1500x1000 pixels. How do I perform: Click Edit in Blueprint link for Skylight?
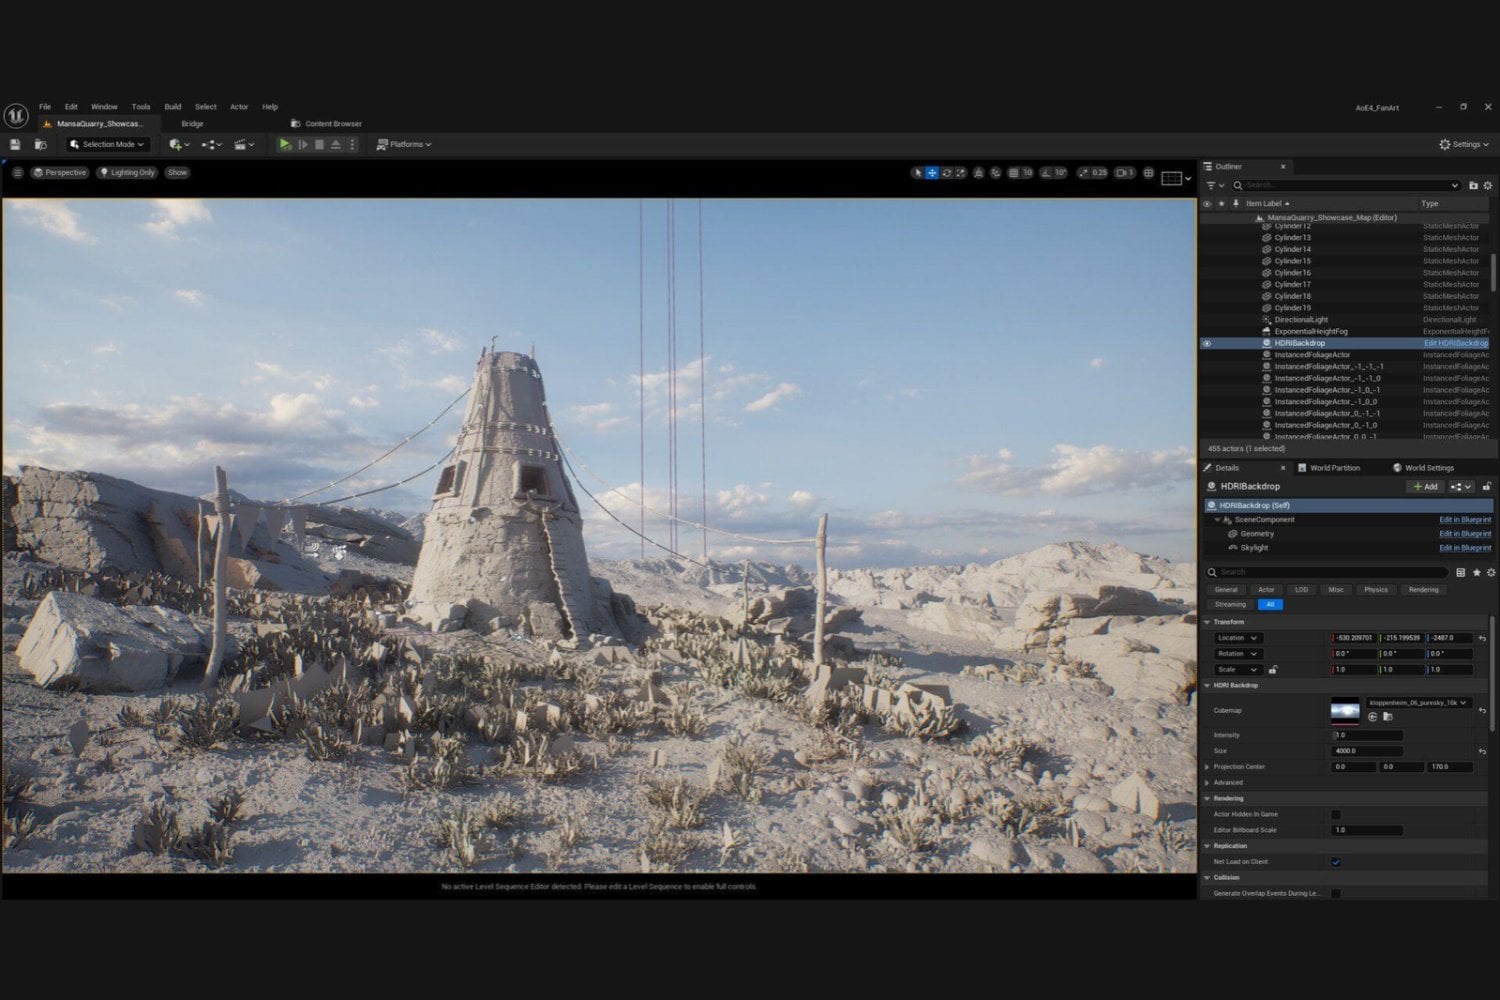(1465, 548)
